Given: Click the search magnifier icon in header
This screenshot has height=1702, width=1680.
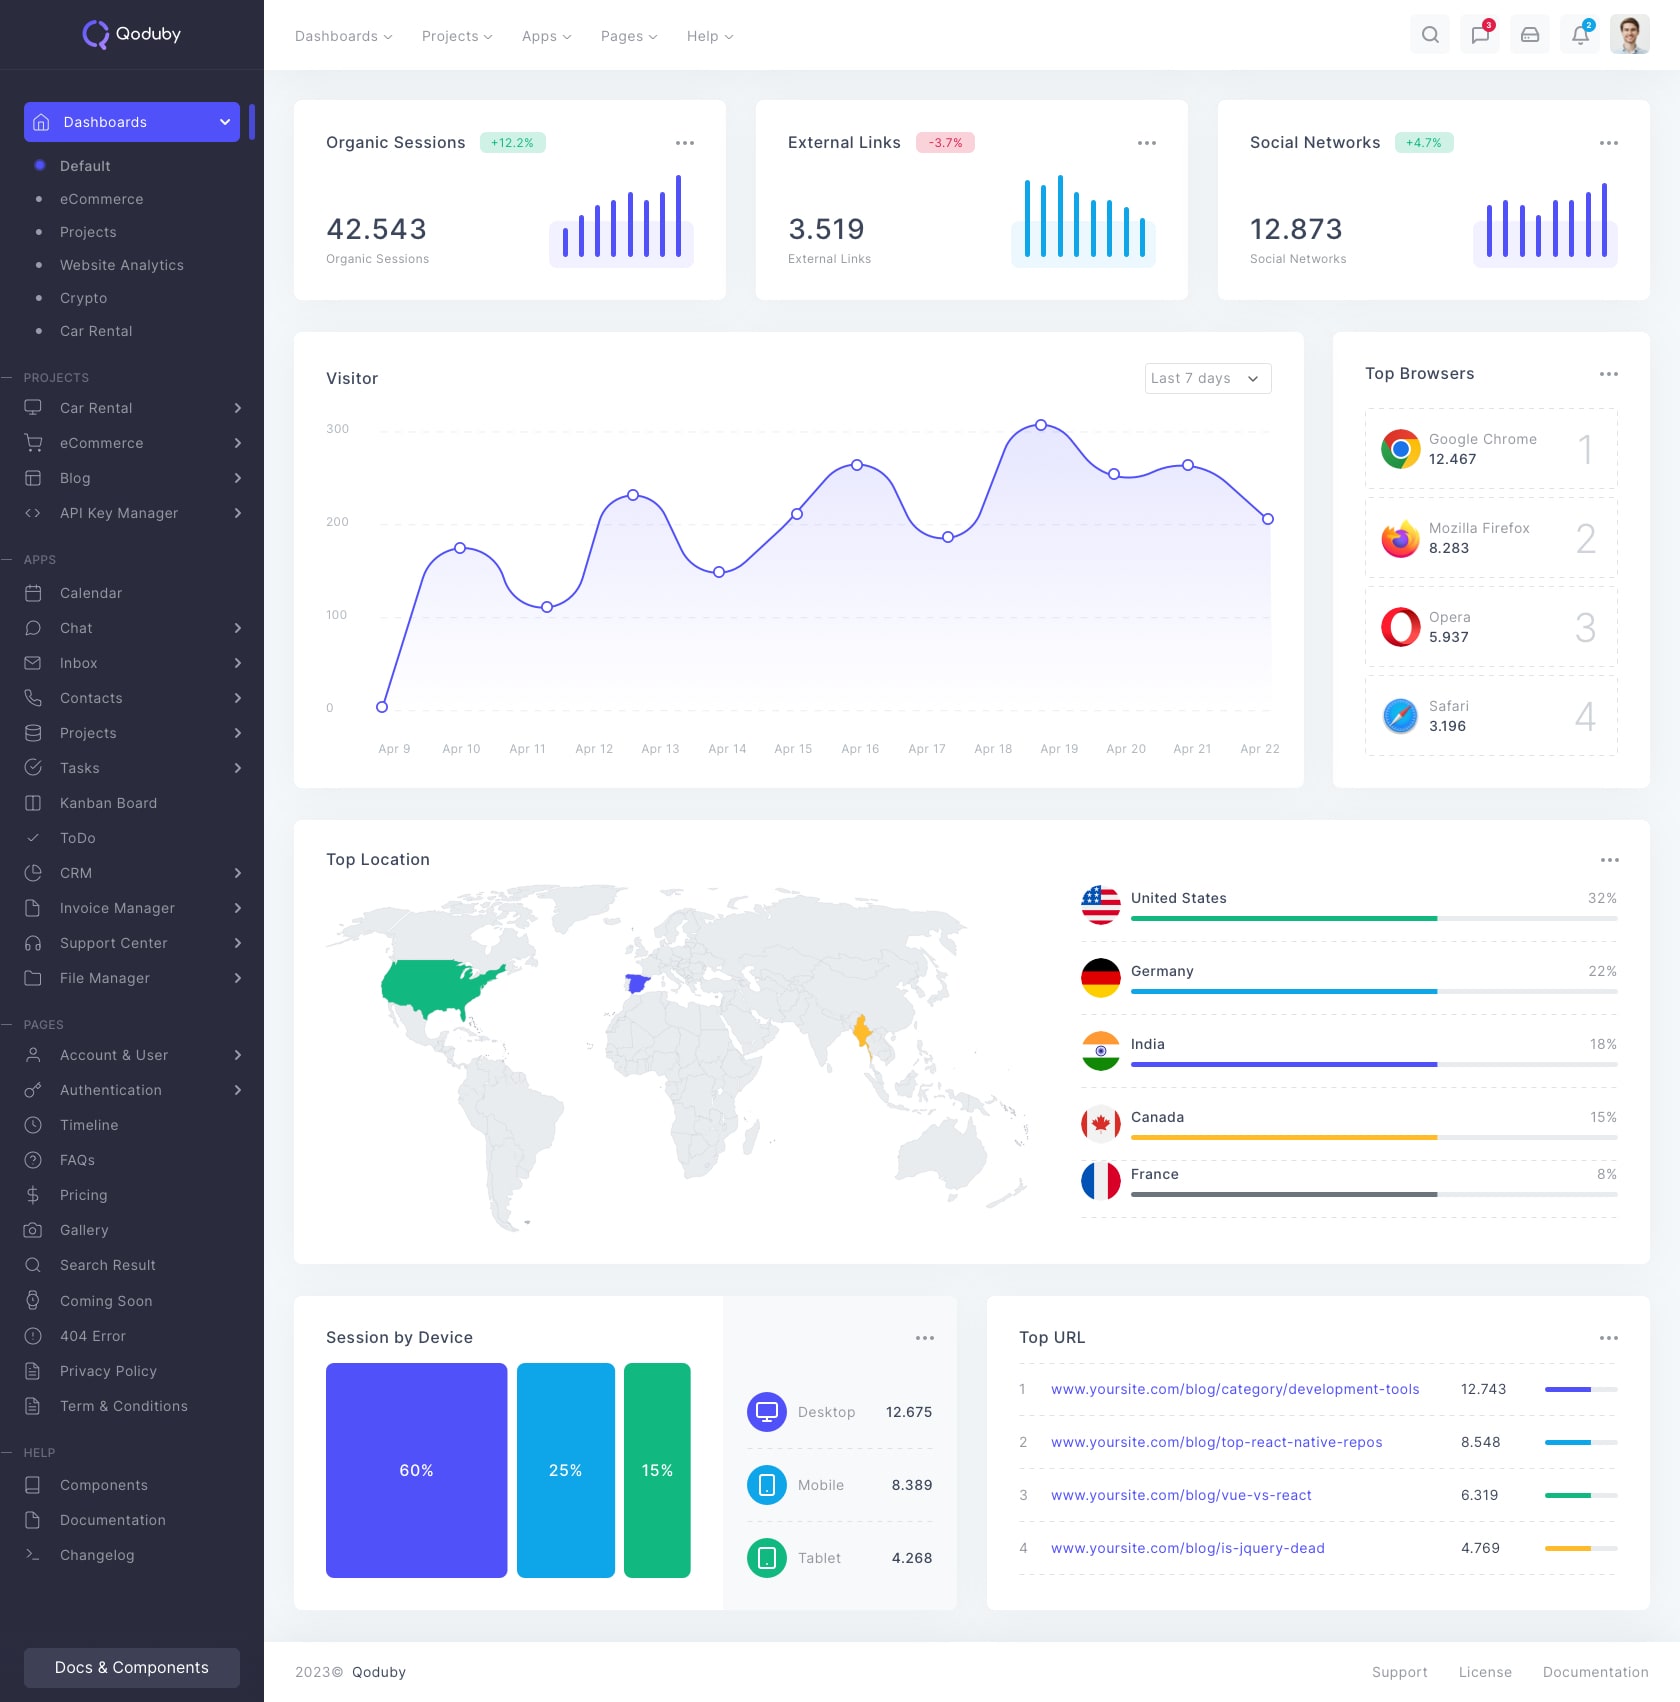Looking at the screenshot, I should (1430, 35).
